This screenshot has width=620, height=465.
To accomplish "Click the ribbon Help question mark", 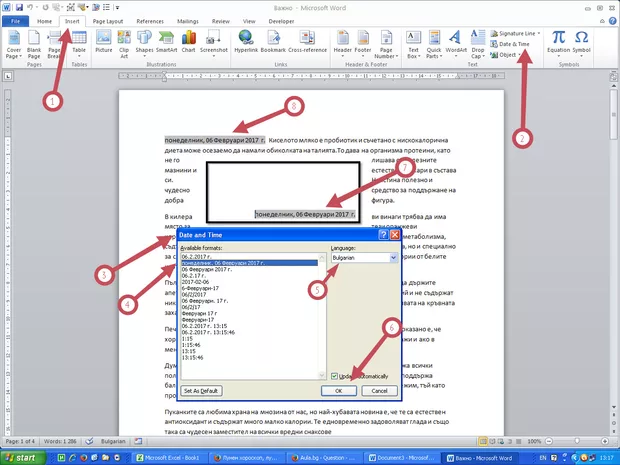I will click(x=612, y=21).
